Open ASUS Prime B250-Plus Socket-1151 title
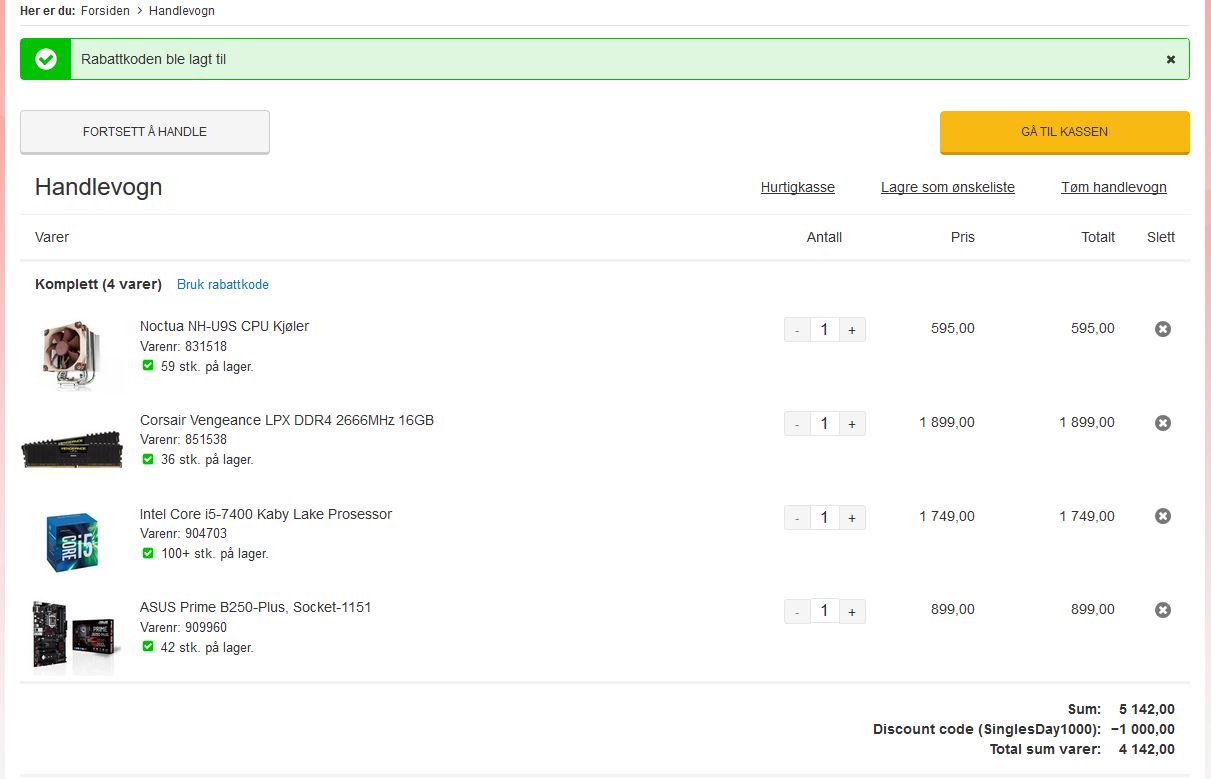The height and width of the screenshot is (779, 1211). coord(256,607)
